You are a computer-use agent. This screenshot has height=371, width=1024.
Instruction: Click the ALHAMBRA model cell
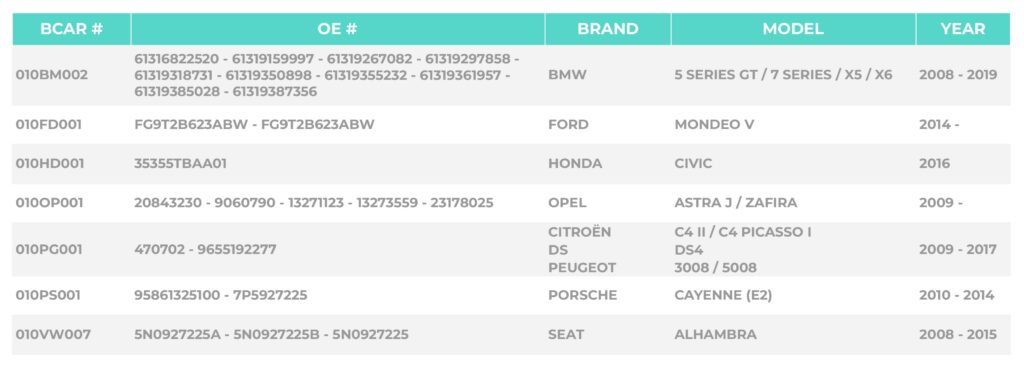coord(716,334)
